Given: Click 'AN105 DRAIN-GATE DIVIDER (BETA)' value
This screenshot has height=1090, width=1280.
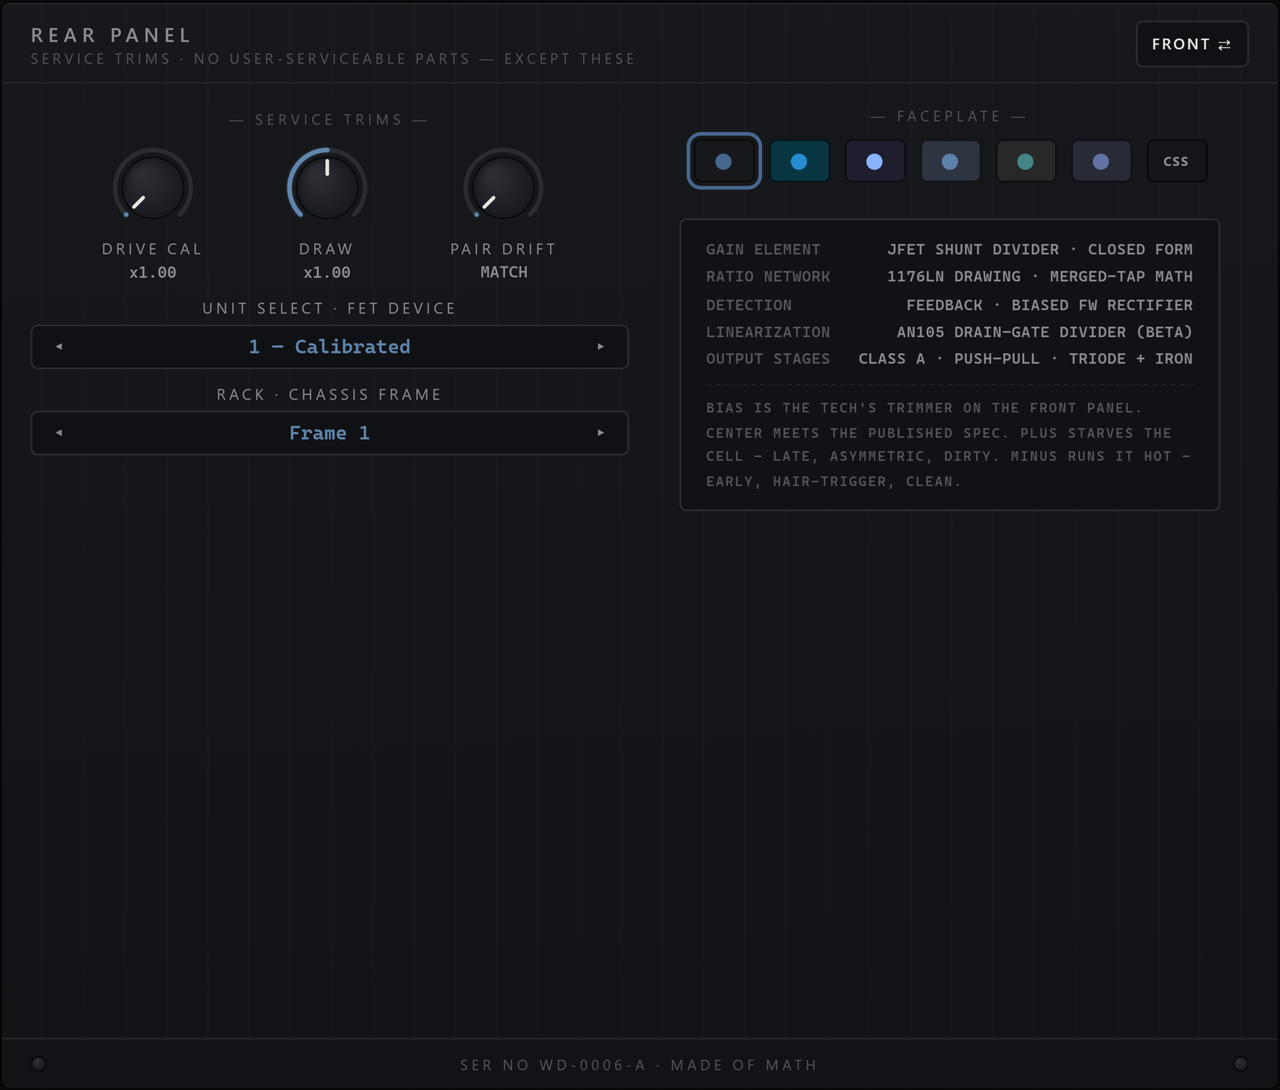Looking at the screenshot, I should (x=1045, y=332).
